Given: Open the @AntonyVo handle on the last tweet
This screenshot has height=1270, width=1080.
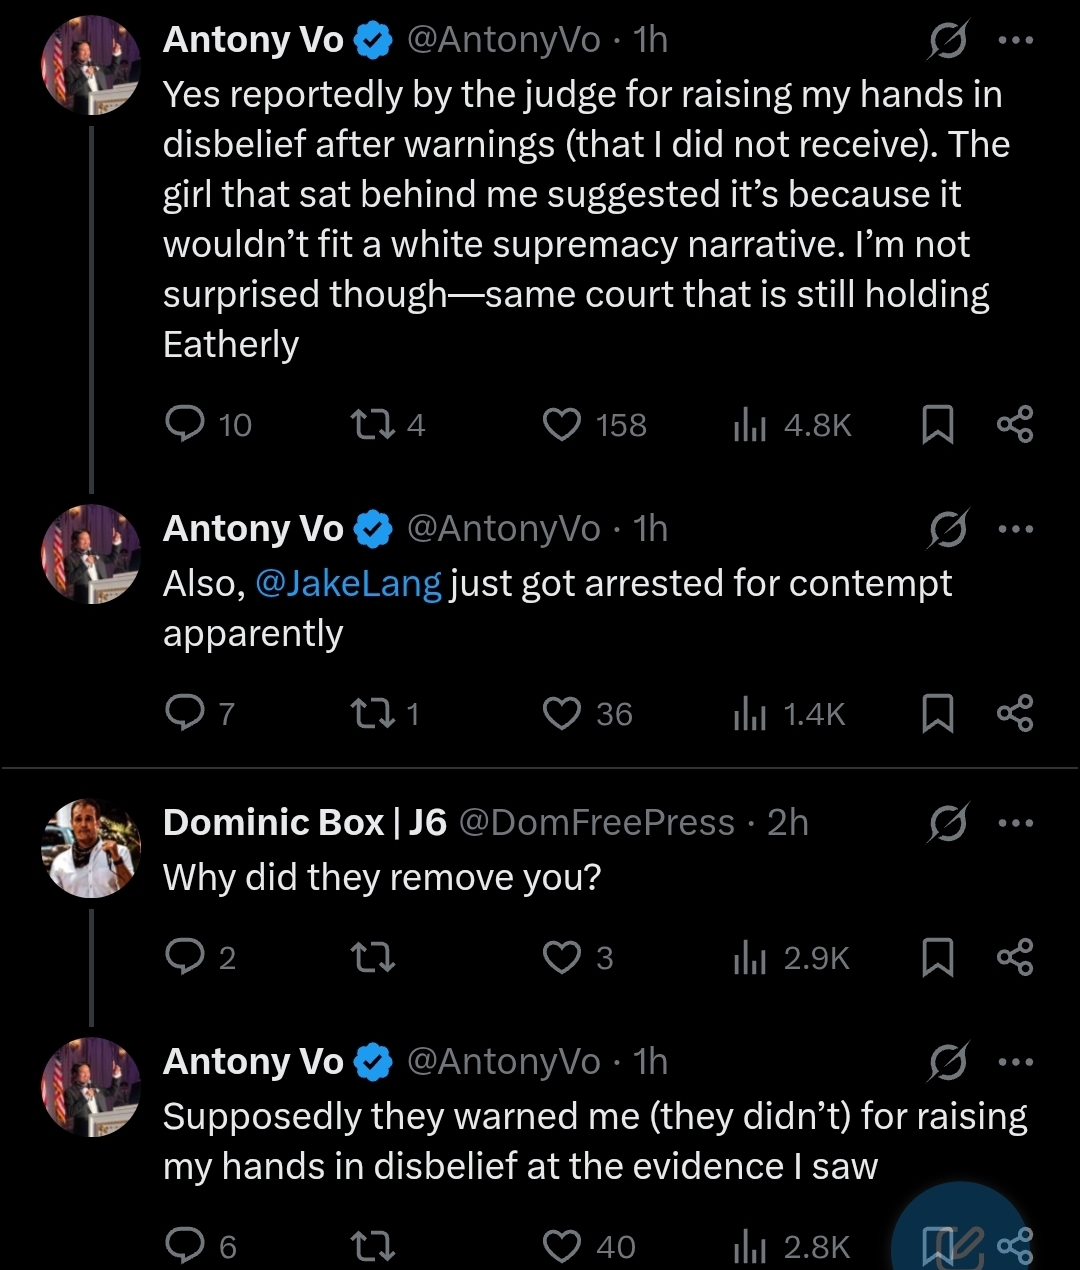Looking at the screenshot, I should 504,1061.
